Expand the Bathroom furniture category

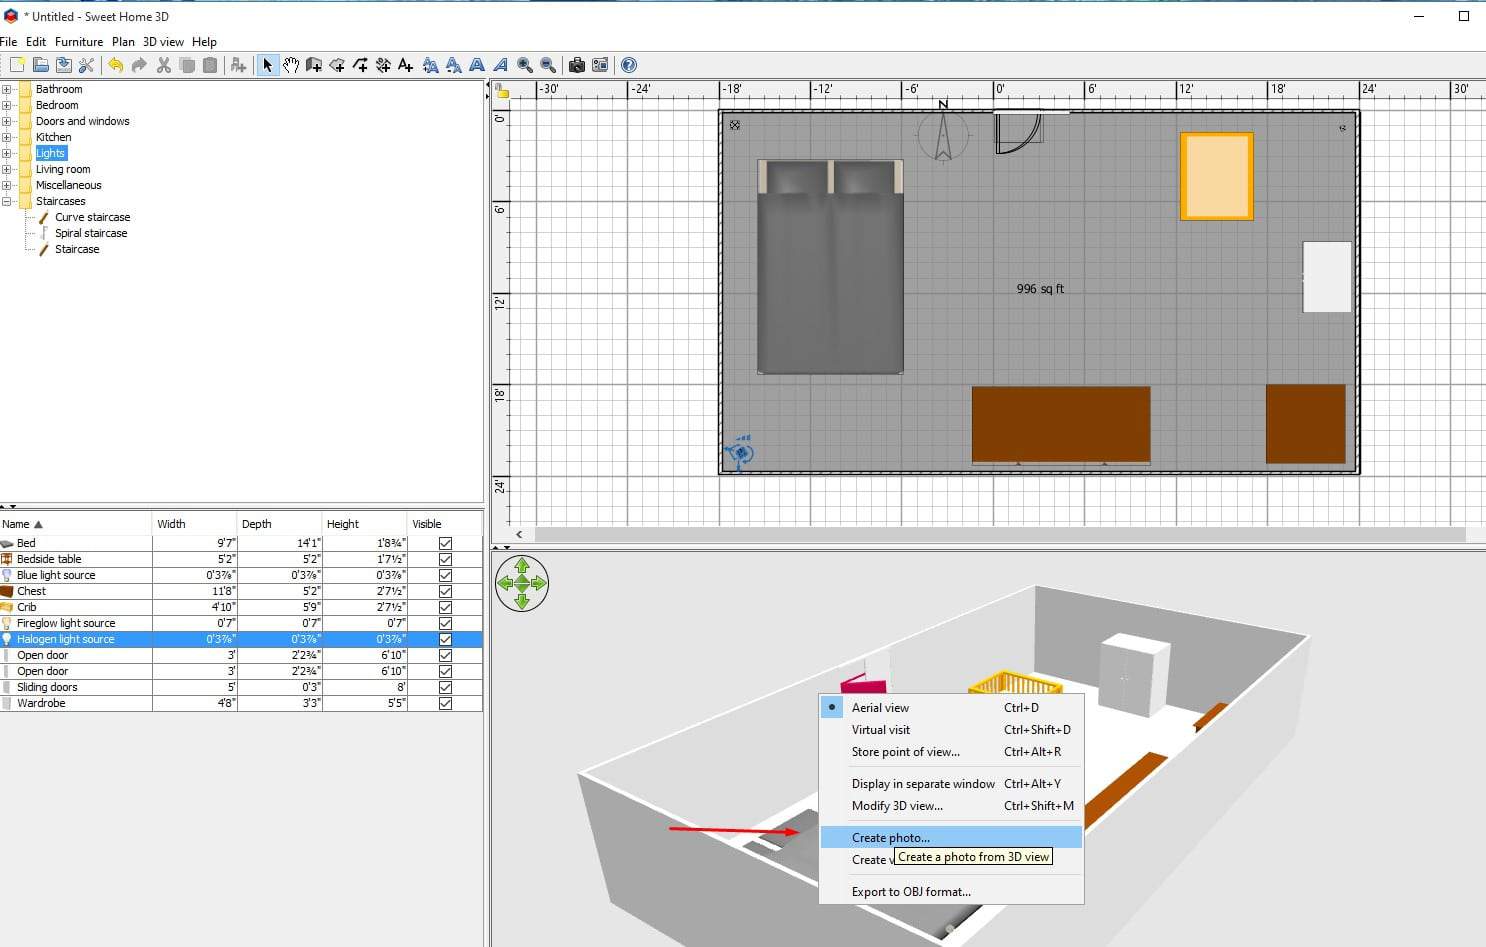(x=7, y=89)
